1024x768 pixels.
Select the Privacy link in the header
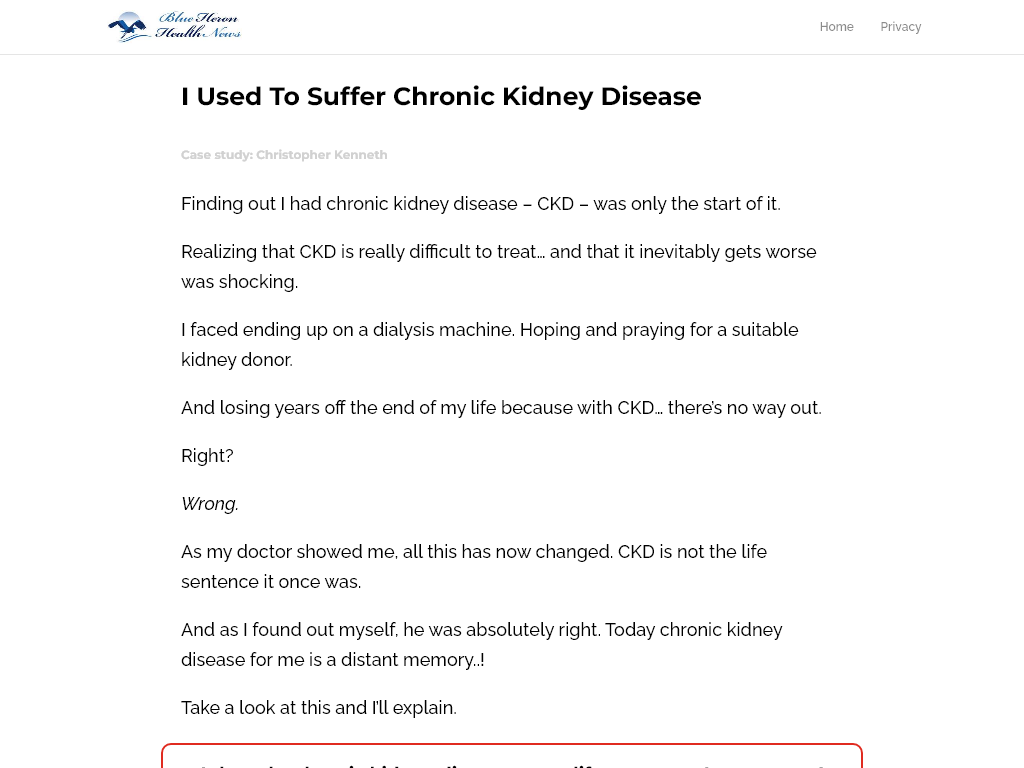pyautogui.click(x=900, y=27)
